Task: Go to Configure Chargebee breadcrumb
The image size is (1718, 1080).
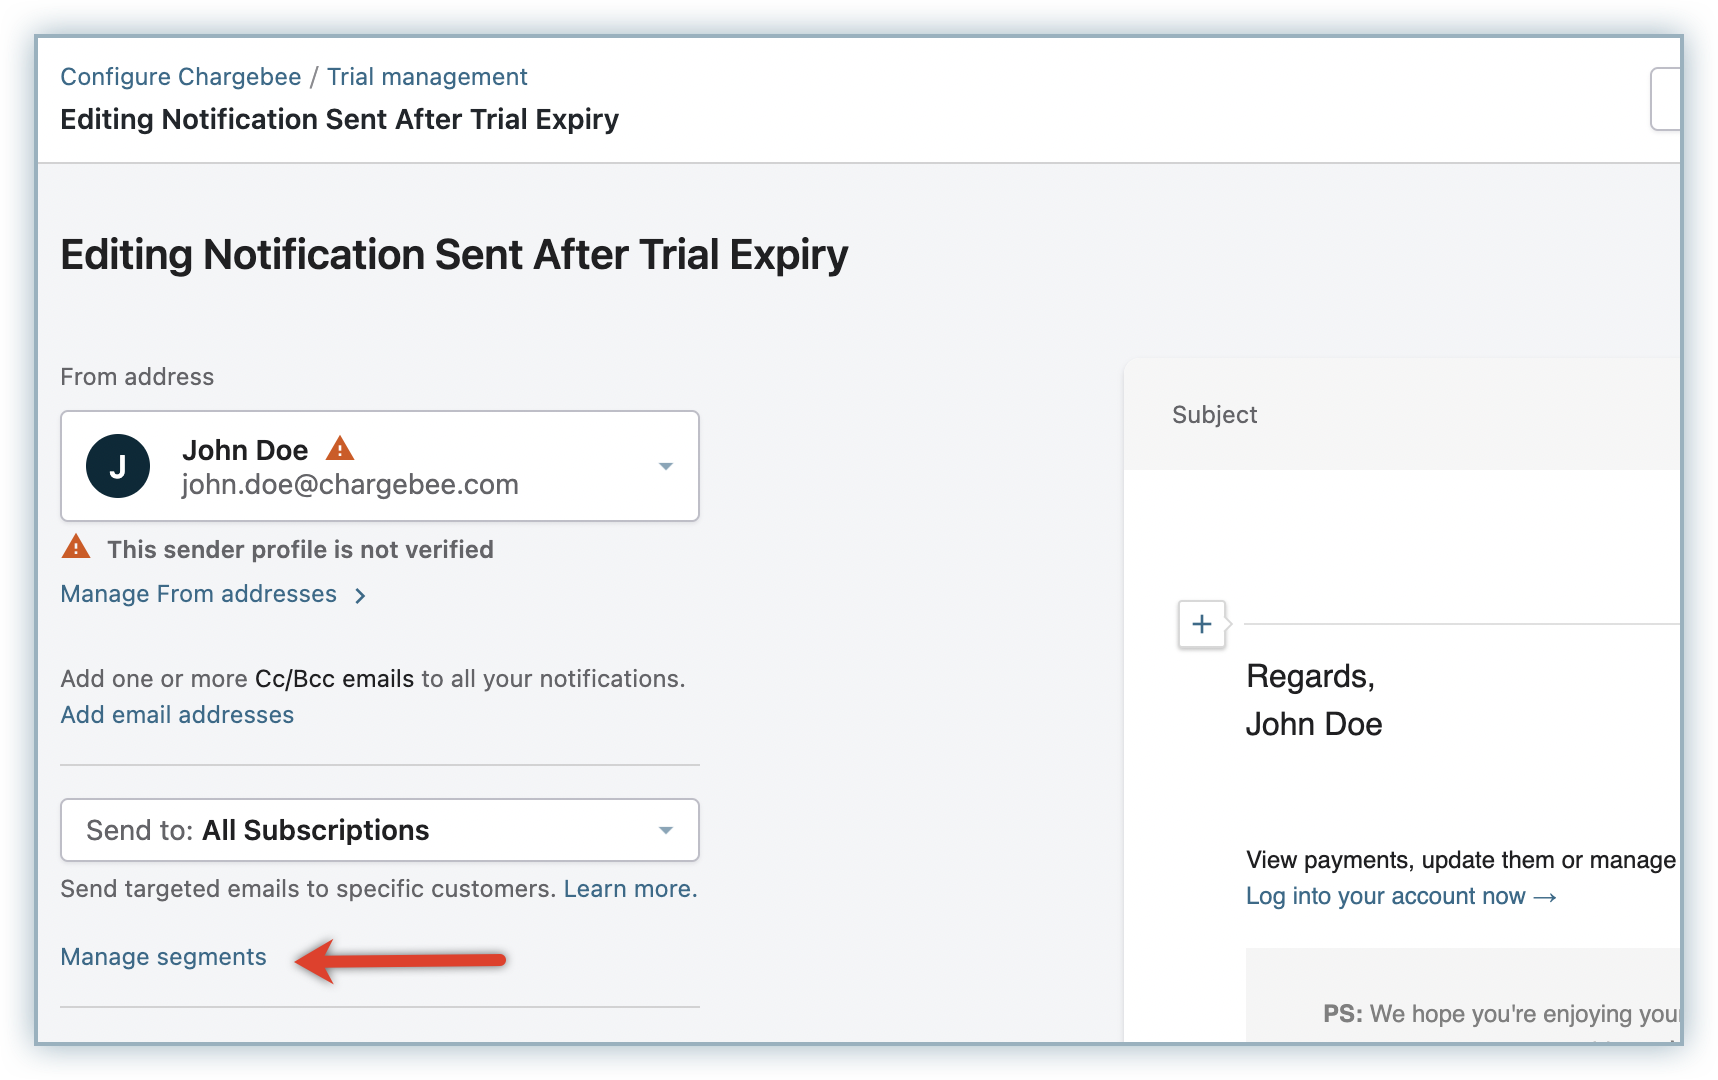Action: pyautogui.click(x=181, y=77)
